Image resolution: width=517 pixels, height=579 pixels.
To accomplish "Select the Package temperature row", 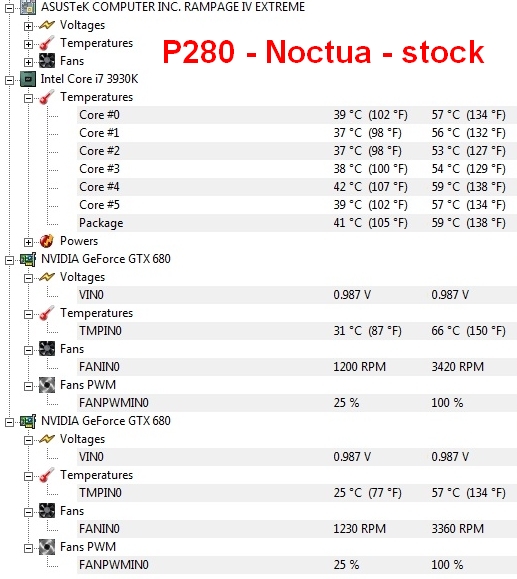I will click(297, 223).
